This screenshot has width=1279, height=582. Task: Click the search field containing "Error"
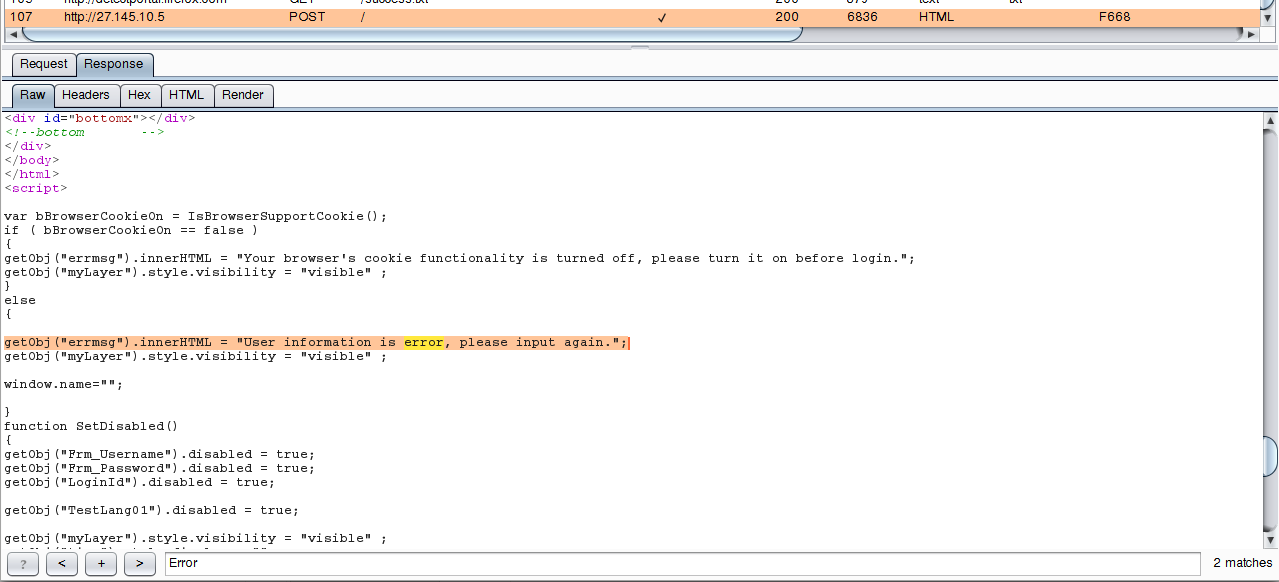tap(680, 563)
